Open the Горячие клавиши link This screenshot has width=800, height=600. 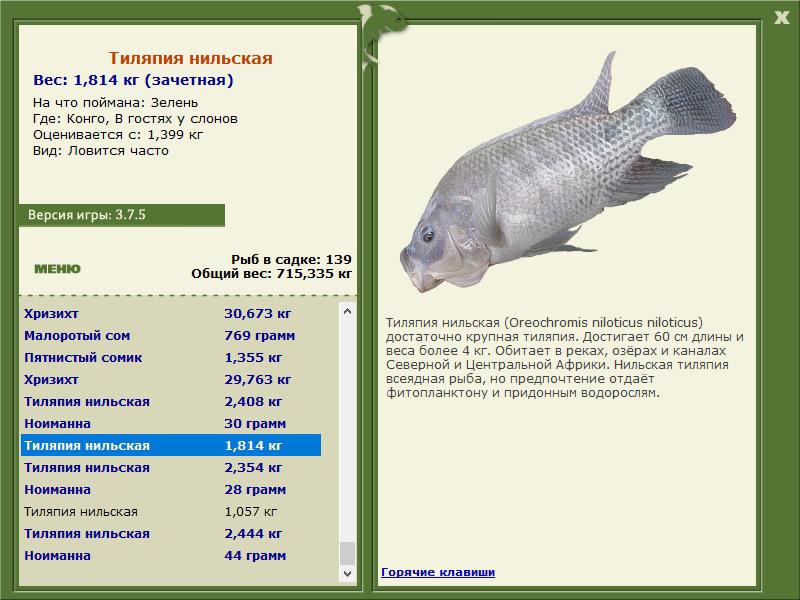click(437, 572)
